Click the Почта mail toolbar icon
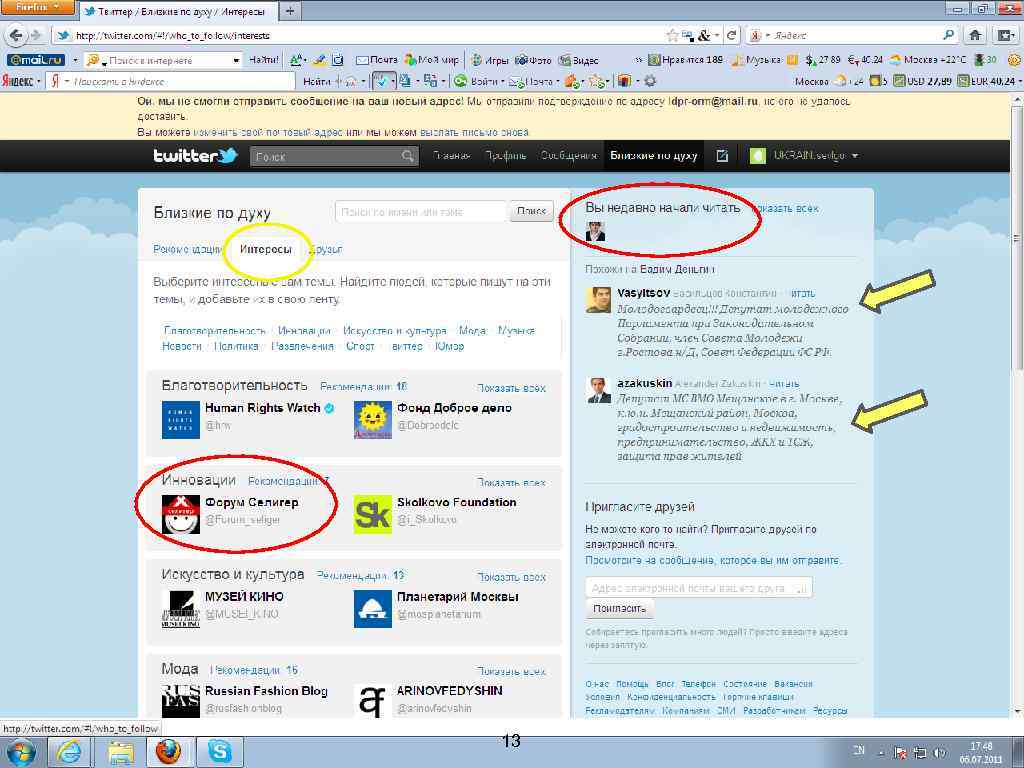Viewport: 1024px width, 768px height. click(x=377, y=60)
